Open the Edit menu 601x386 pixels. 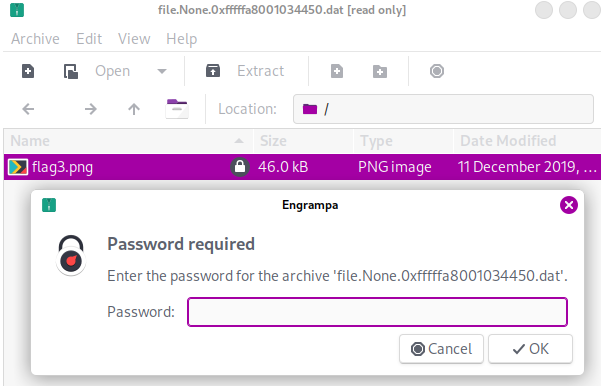click(x=89, y=39)
